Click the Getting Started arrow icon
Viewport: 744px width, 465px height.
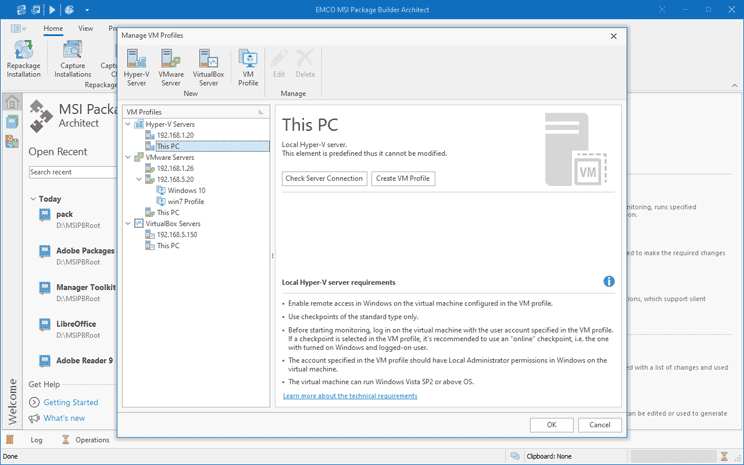34,402
